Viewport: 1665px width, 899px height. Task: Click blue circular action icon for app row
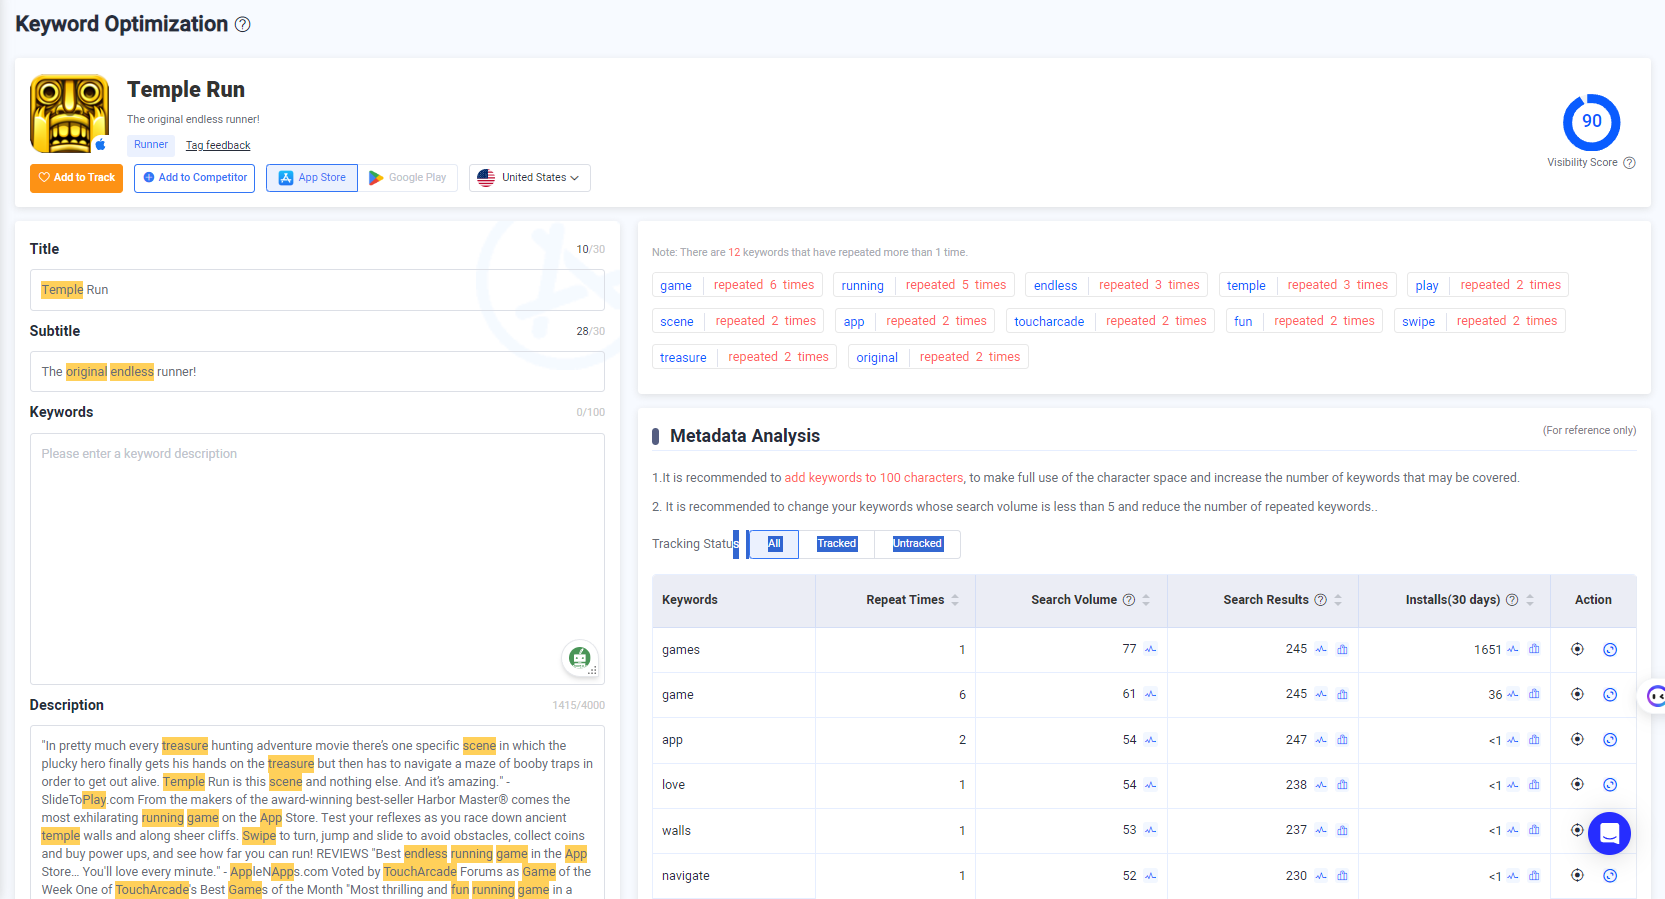[x=1610, y=740]
